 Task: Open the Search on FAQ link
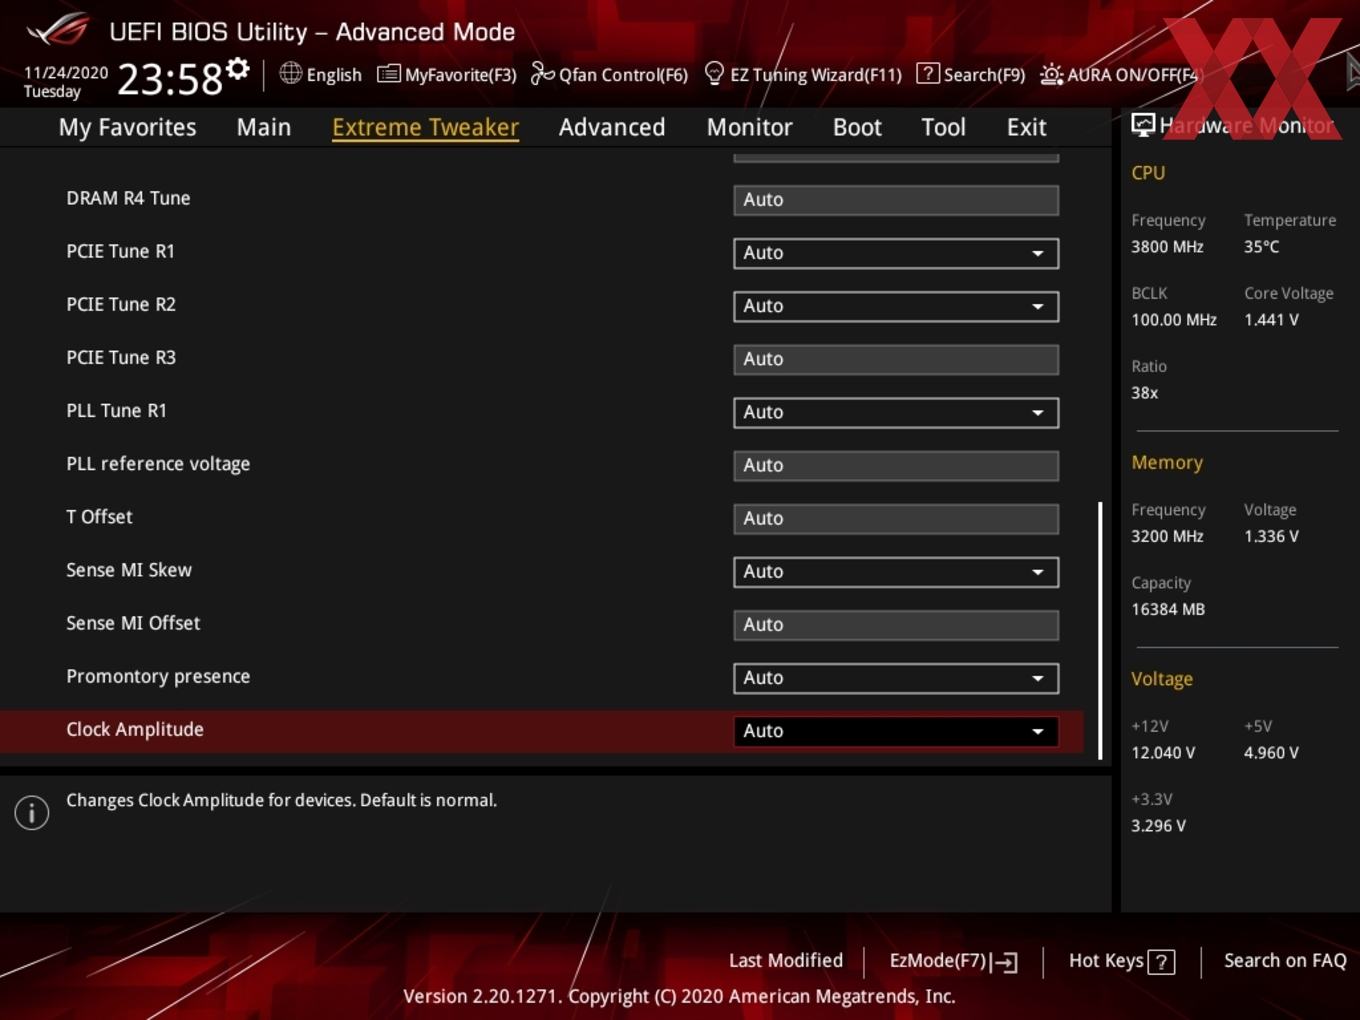pyautogui.click(x=1285, y=960)
